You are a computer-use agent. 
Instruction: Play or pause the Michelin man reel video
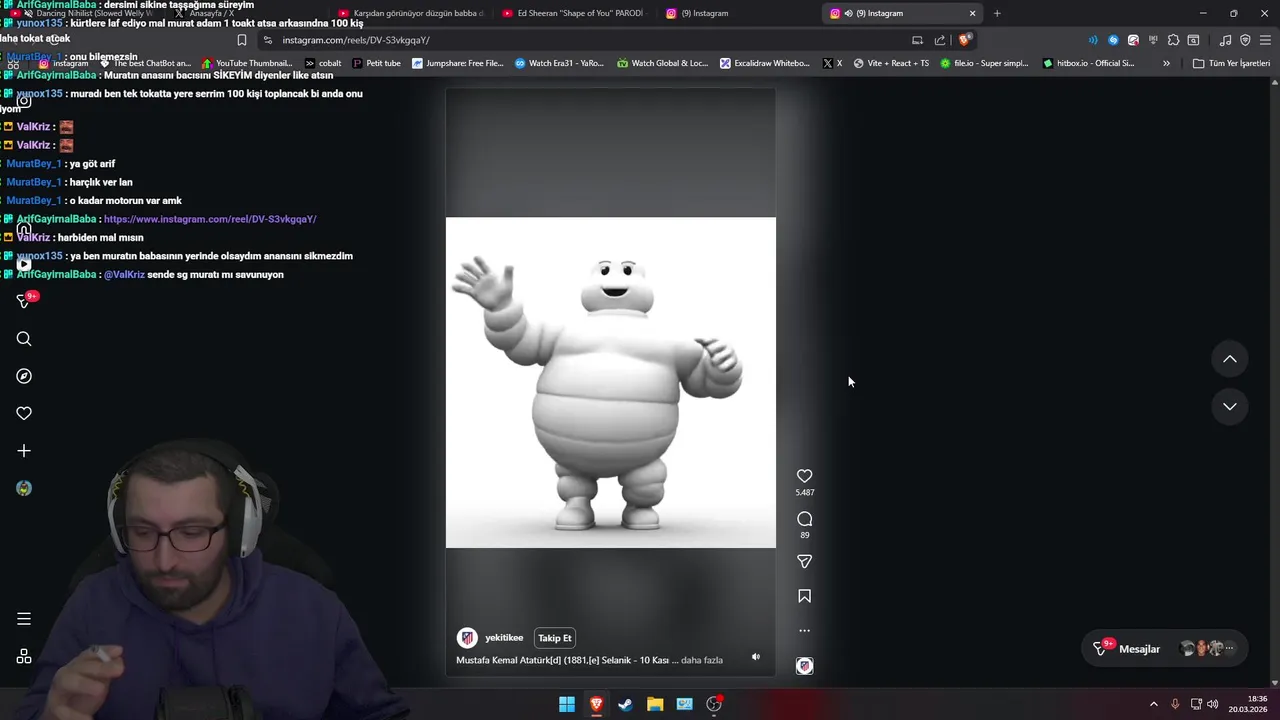click(610, 382)
